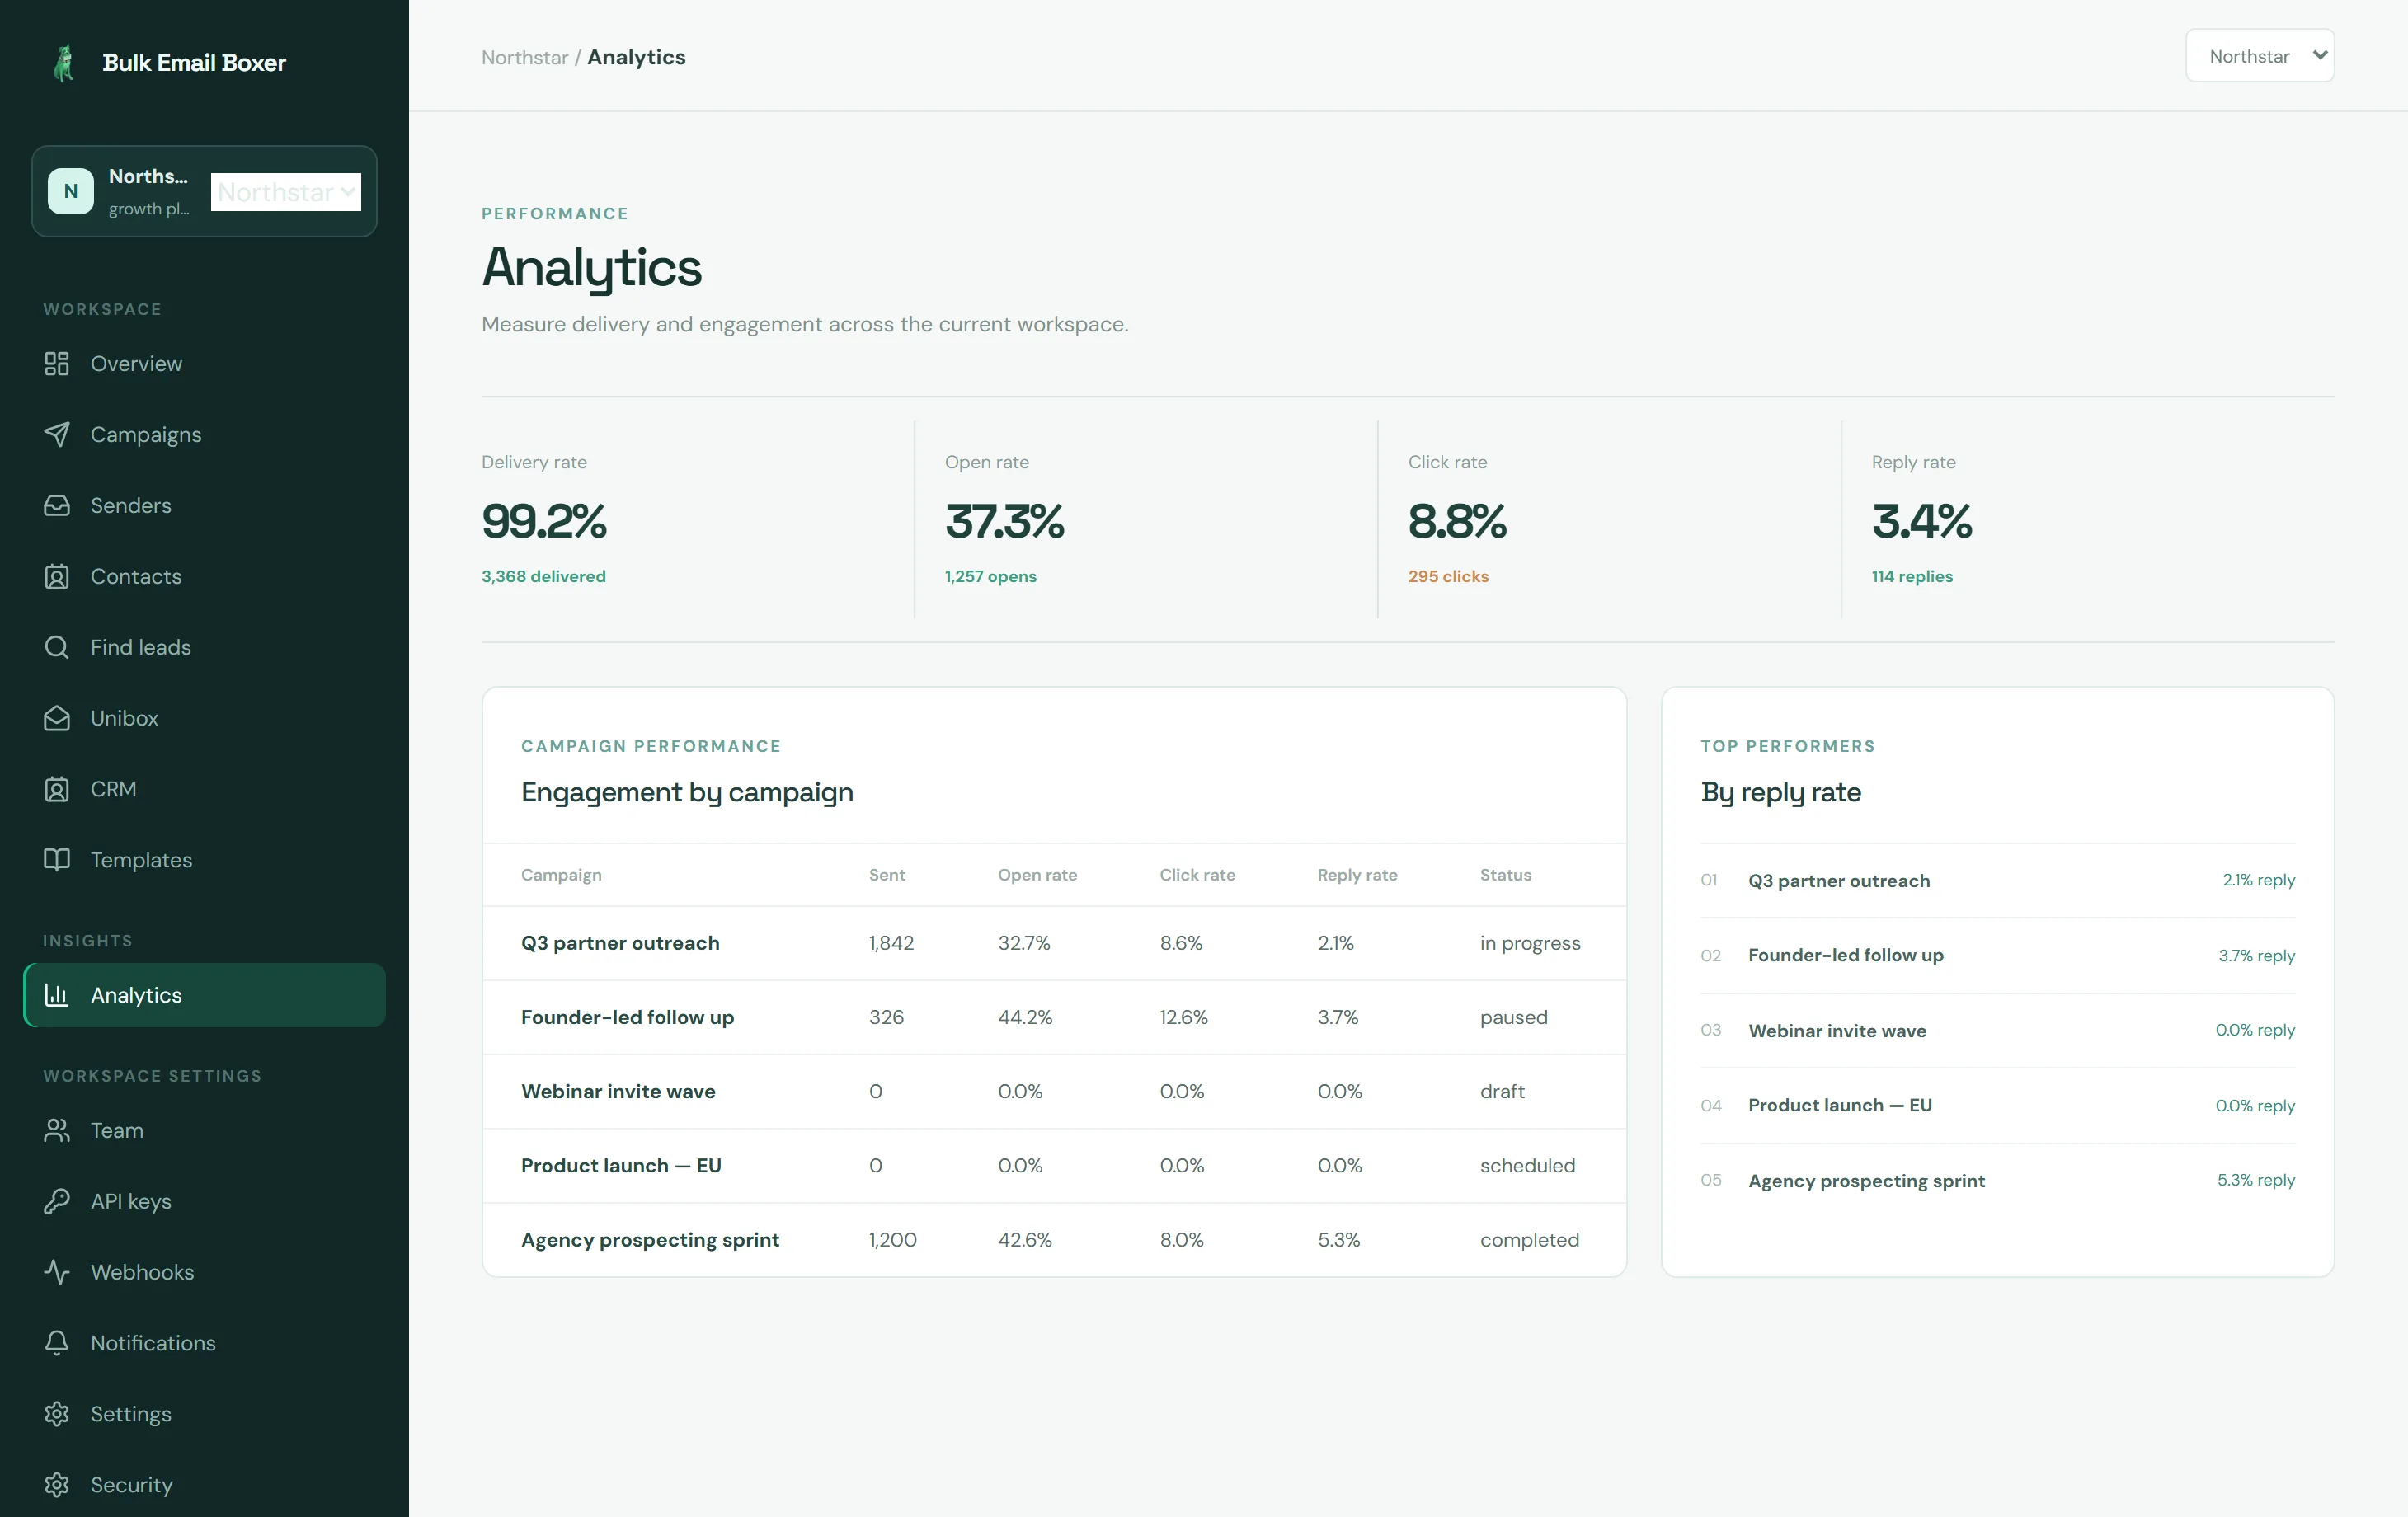Viewport: 2408px width, 1517px height.
Task: Click the Contacts icon in sidebar
Action: coord(57,577)
